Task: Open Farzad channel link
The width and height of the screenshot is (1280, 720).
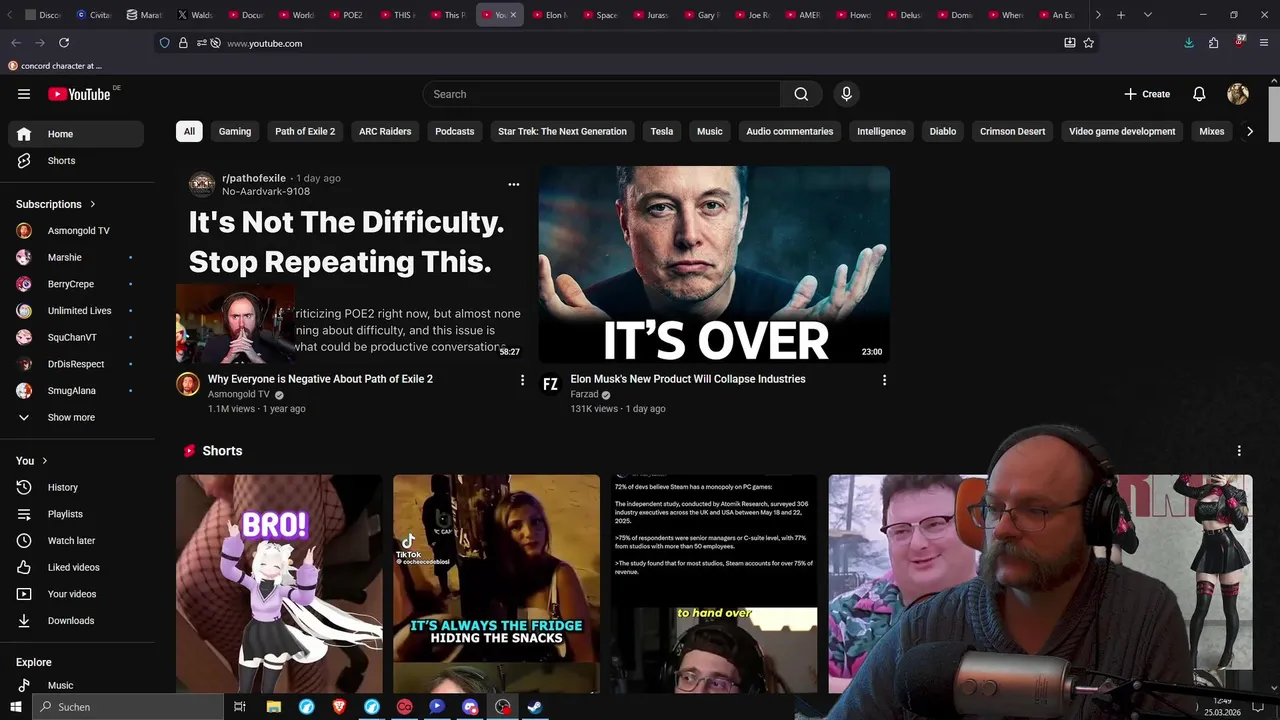Action: click(x=584, y=395)
